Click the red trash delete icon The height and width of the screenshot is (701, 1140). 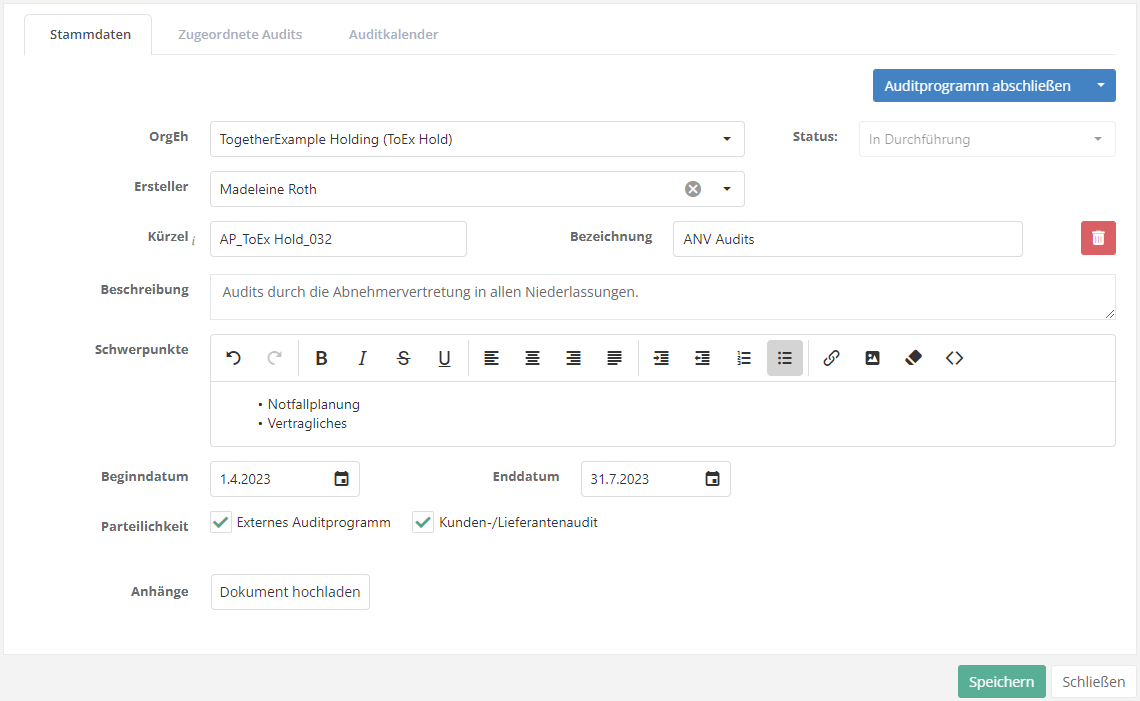click(1098, 238)
